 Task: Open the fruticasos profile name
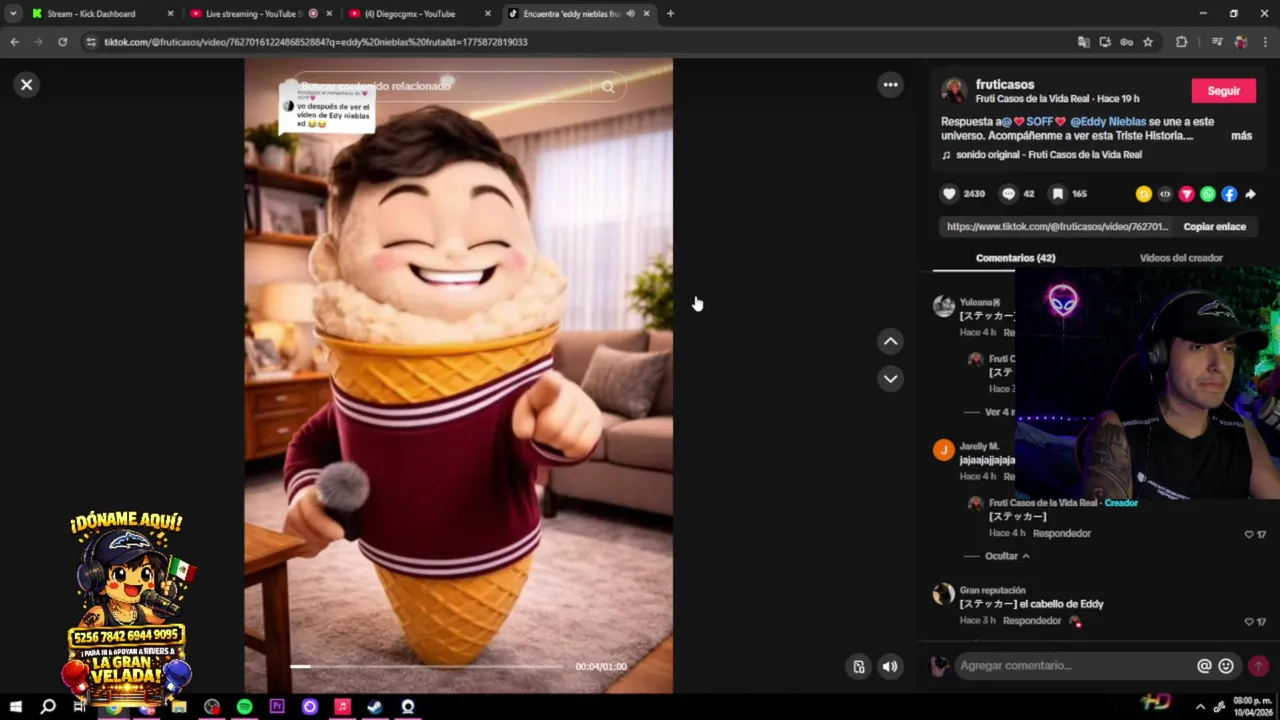[1005, 85]
